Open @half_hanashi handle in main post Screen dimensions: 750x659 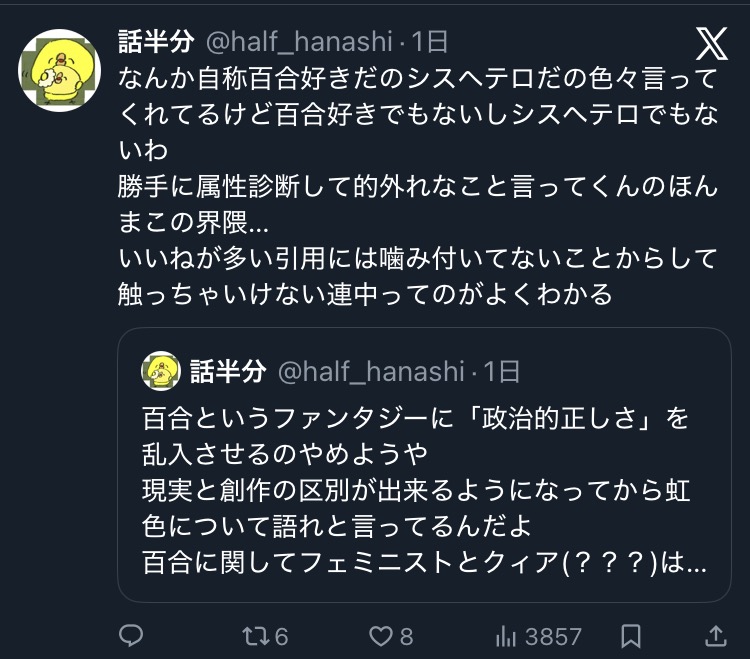[300, 42]
